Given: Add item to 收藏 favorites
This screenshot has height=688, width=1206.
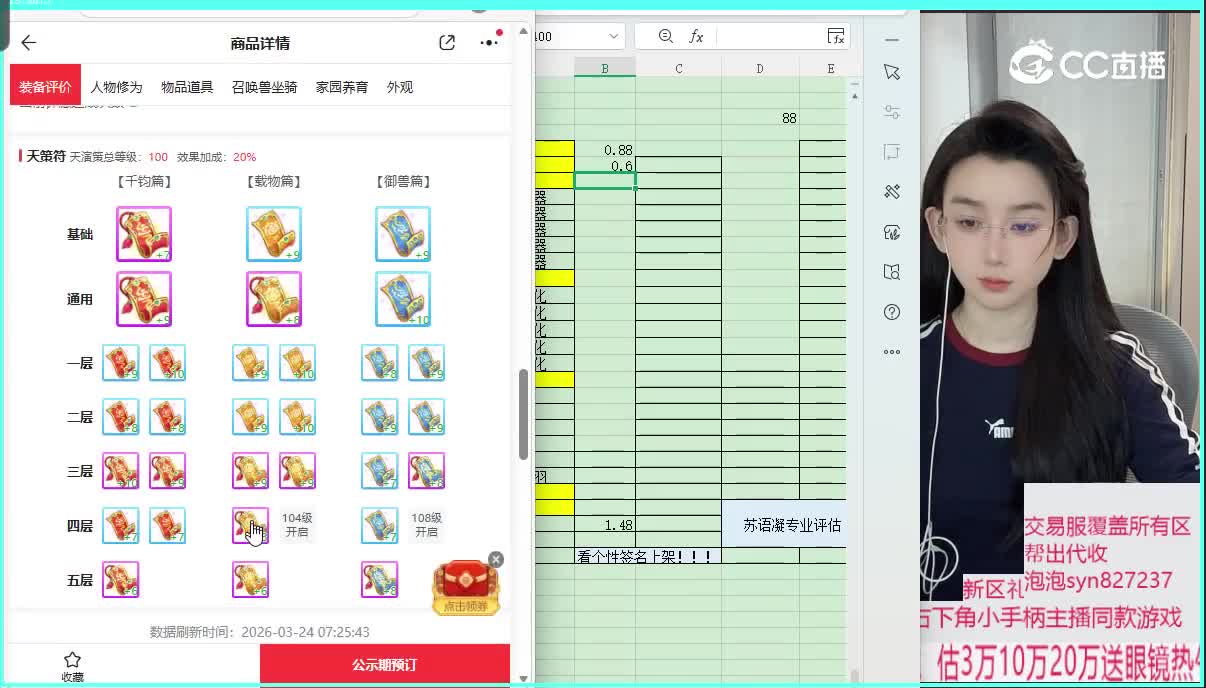Looking at the screenshot, I should click(x=72, y=667).
